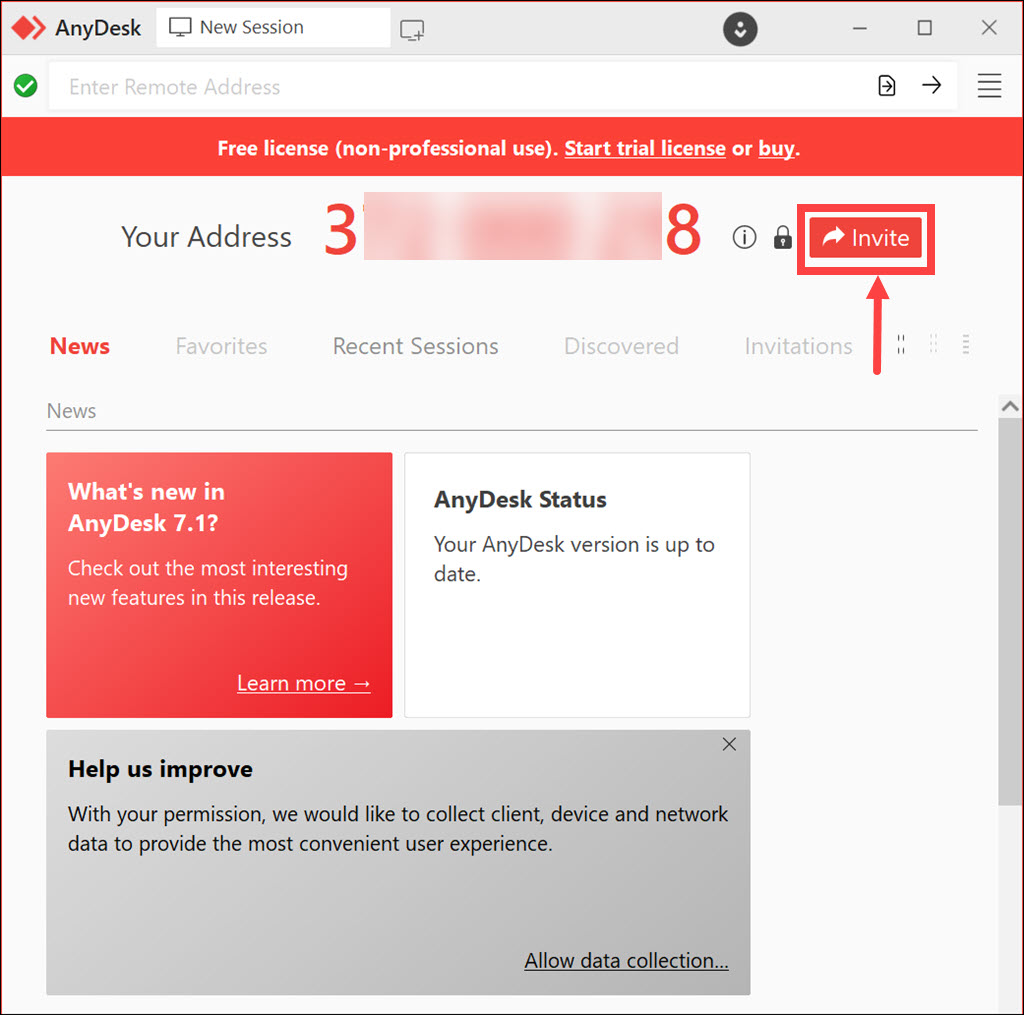Viewport: 1024px width, 1015px height.
Task: Click the Invite button
Action: tap(865, 238)
